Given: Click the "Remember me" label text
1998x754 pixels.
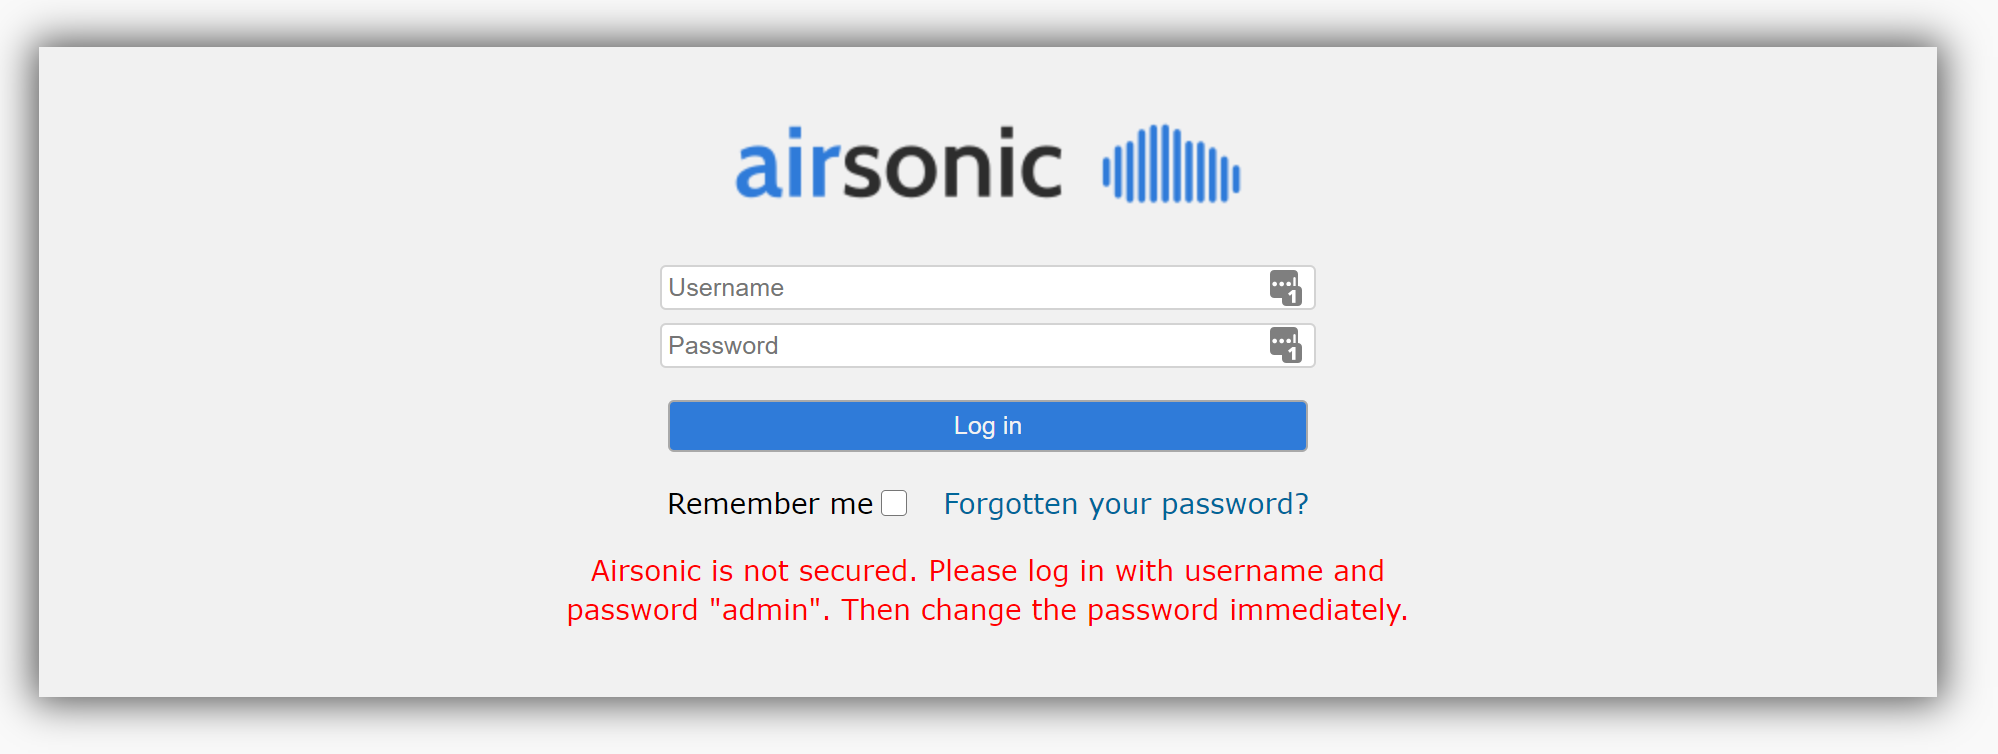Looking at the screenshot, I should [x=769, y=504].
